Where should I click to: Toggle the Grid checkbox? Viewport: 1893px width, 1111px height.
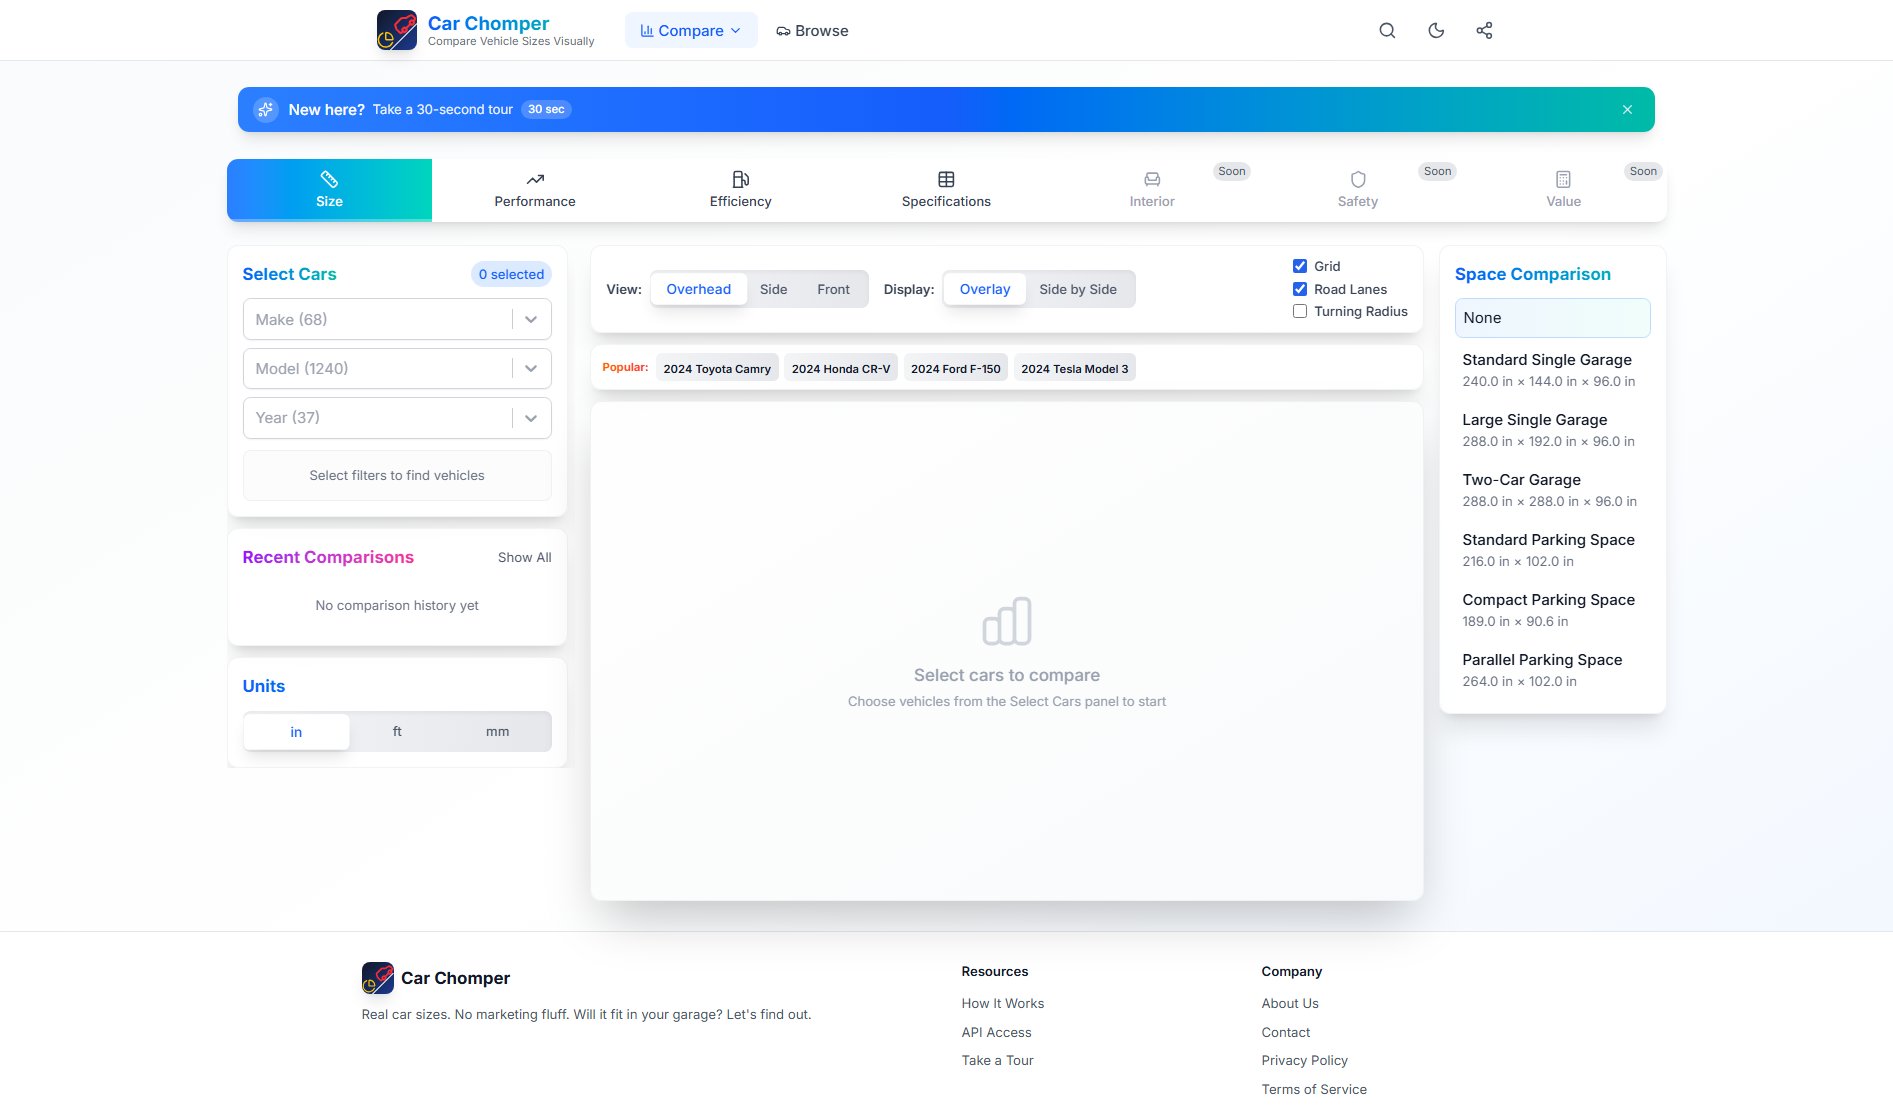pos(1300,266)
